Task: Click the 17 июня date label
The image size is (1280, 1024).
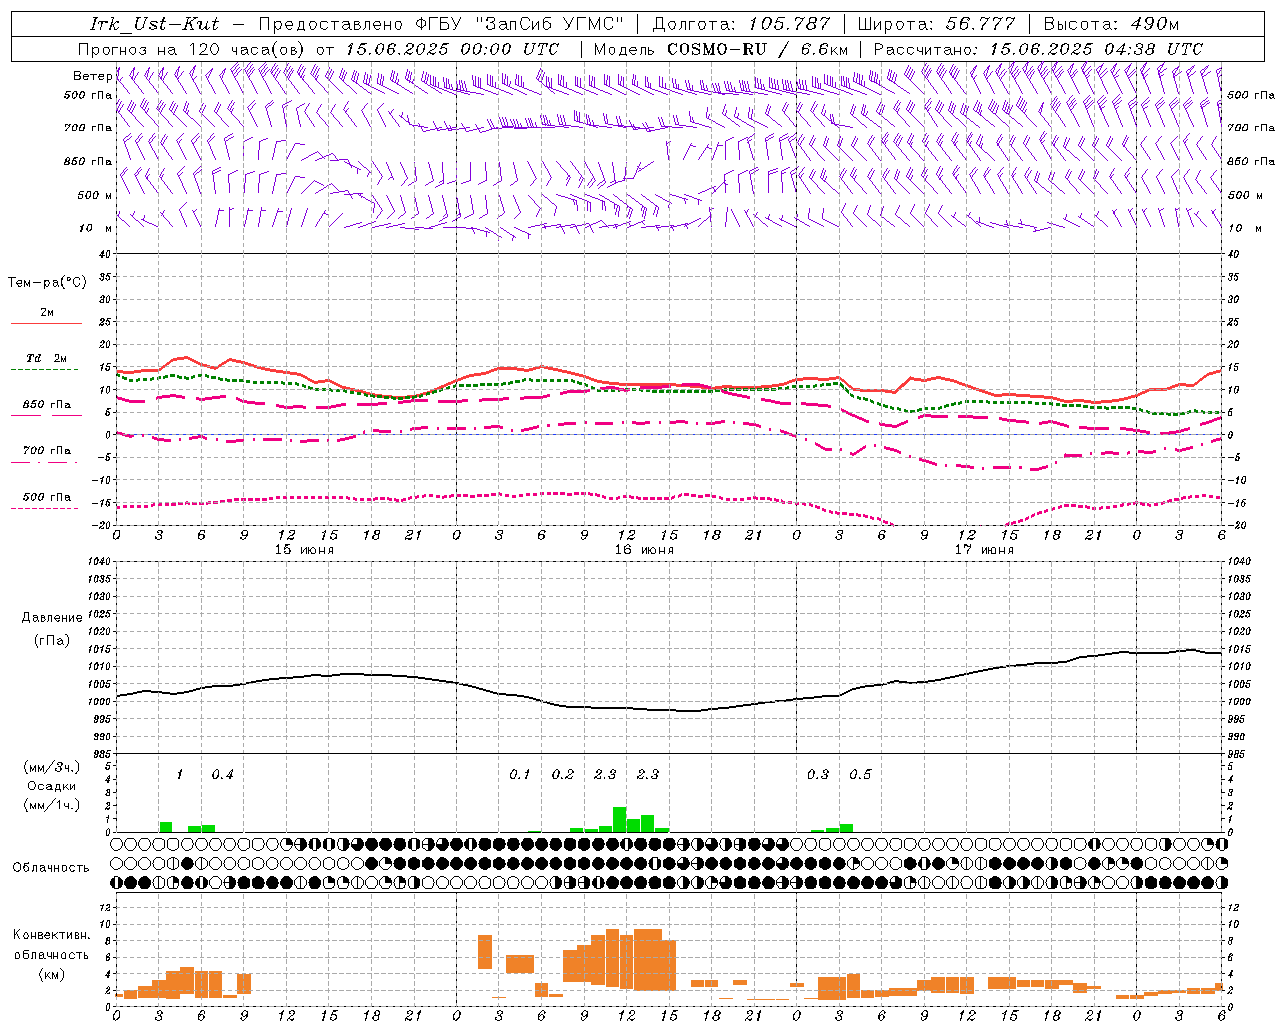Action: [984, 550]
